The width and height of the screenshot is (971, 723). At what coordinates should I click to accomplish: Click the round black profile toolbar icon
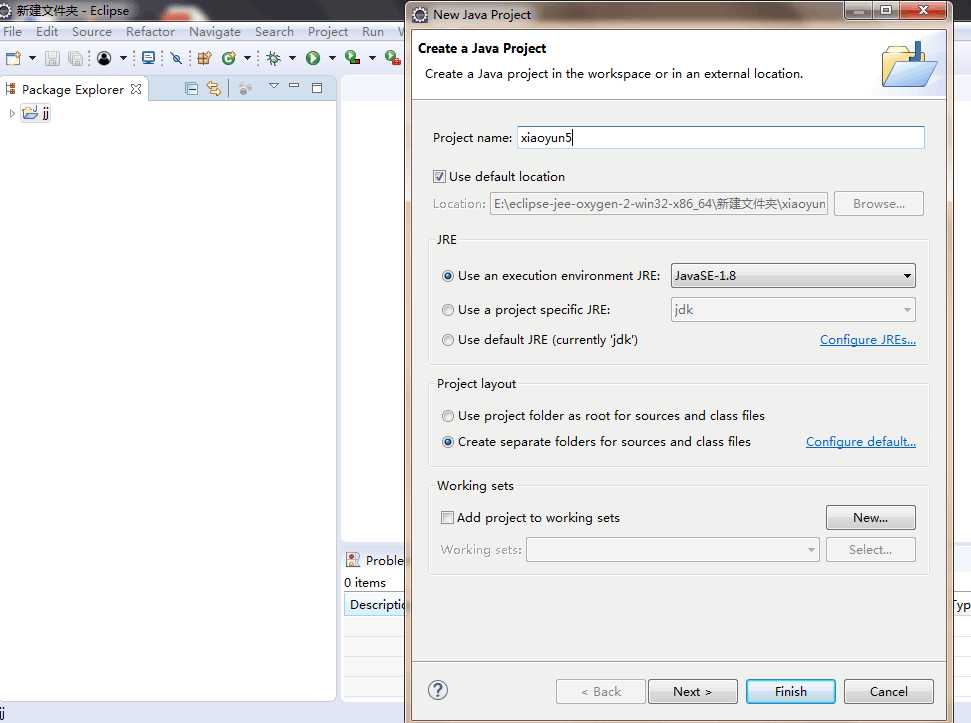tap(104, 58)
